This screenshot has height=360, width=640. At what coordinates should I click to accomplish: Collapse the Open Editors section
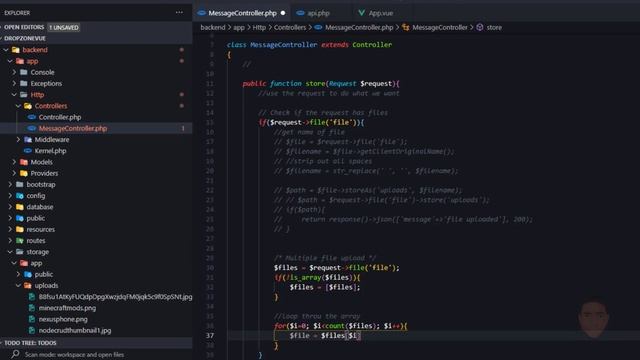pos(23,27)
